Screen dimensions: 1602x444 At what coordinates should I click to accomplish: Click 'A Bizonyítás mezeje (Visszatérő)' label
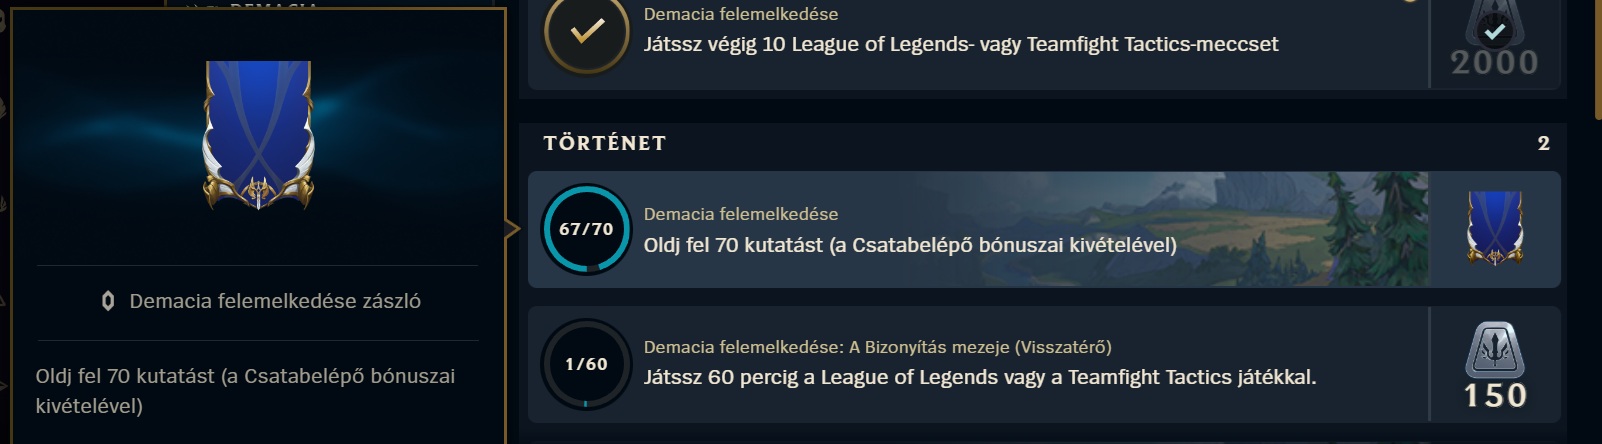point(980,347)
